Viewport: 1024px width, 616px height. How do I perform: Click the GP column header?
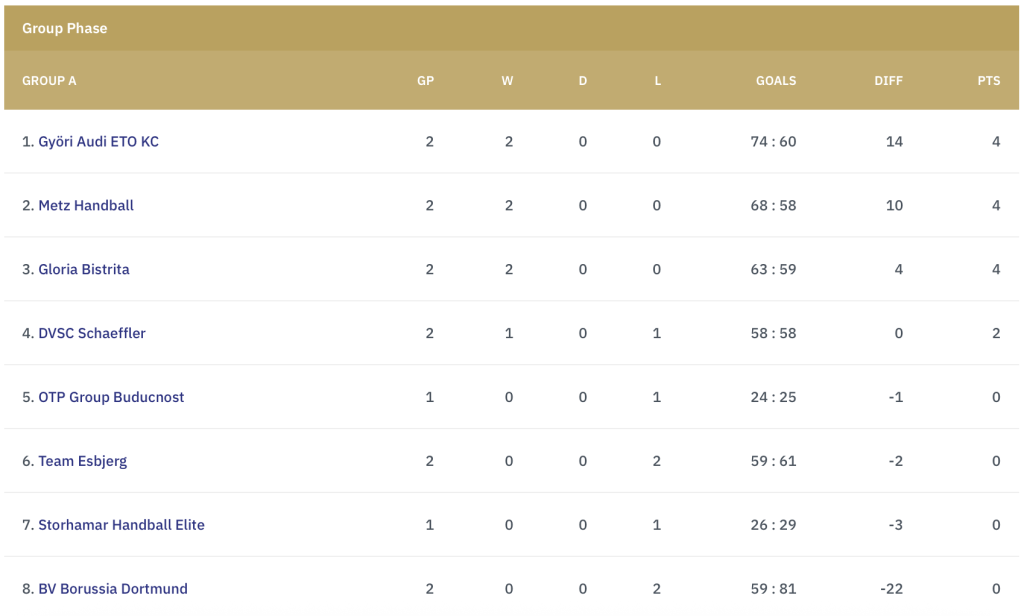pos(425,81)
